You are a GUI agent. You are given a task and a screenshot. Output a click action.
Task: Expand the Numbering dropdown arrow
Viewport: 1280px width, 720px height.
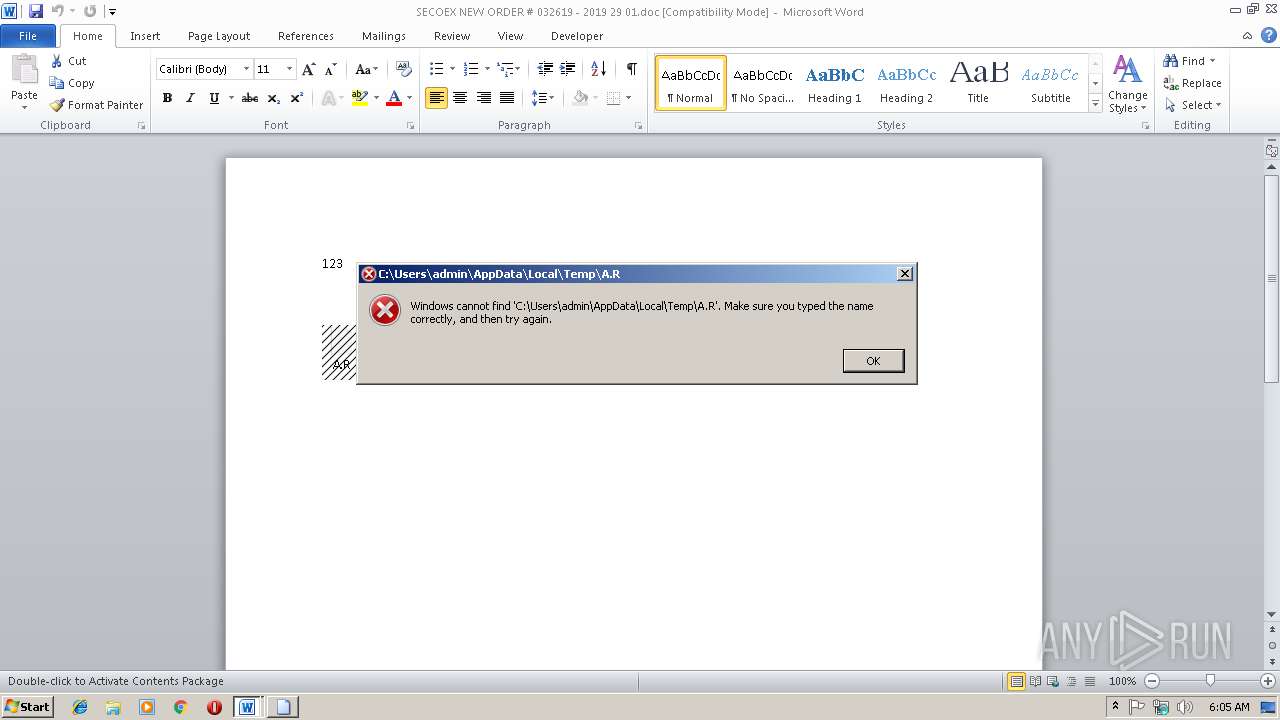[487, 69]
